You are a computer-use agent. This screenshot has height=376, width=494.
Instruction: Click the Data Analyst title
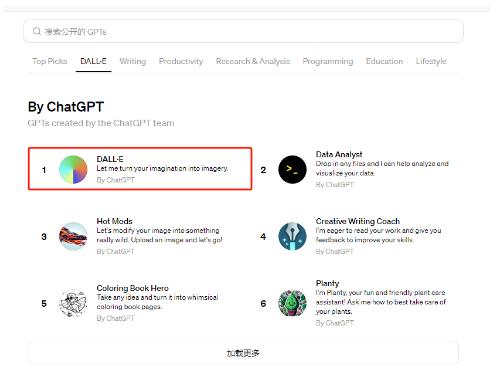[339, 154]
